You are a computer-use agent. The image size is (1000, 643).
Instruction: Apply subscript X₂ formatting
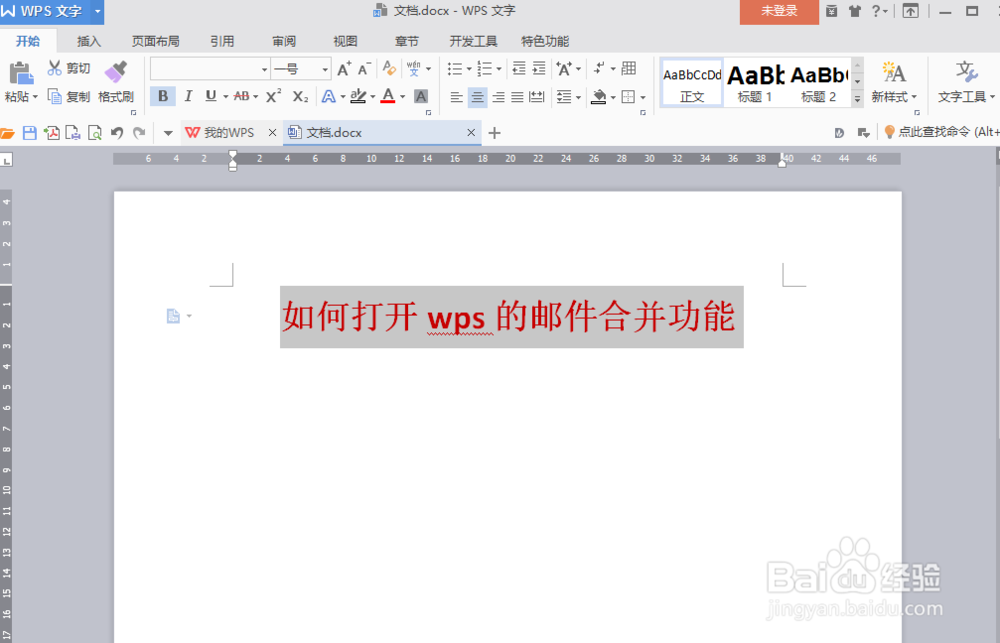click(x=300, y=96)
